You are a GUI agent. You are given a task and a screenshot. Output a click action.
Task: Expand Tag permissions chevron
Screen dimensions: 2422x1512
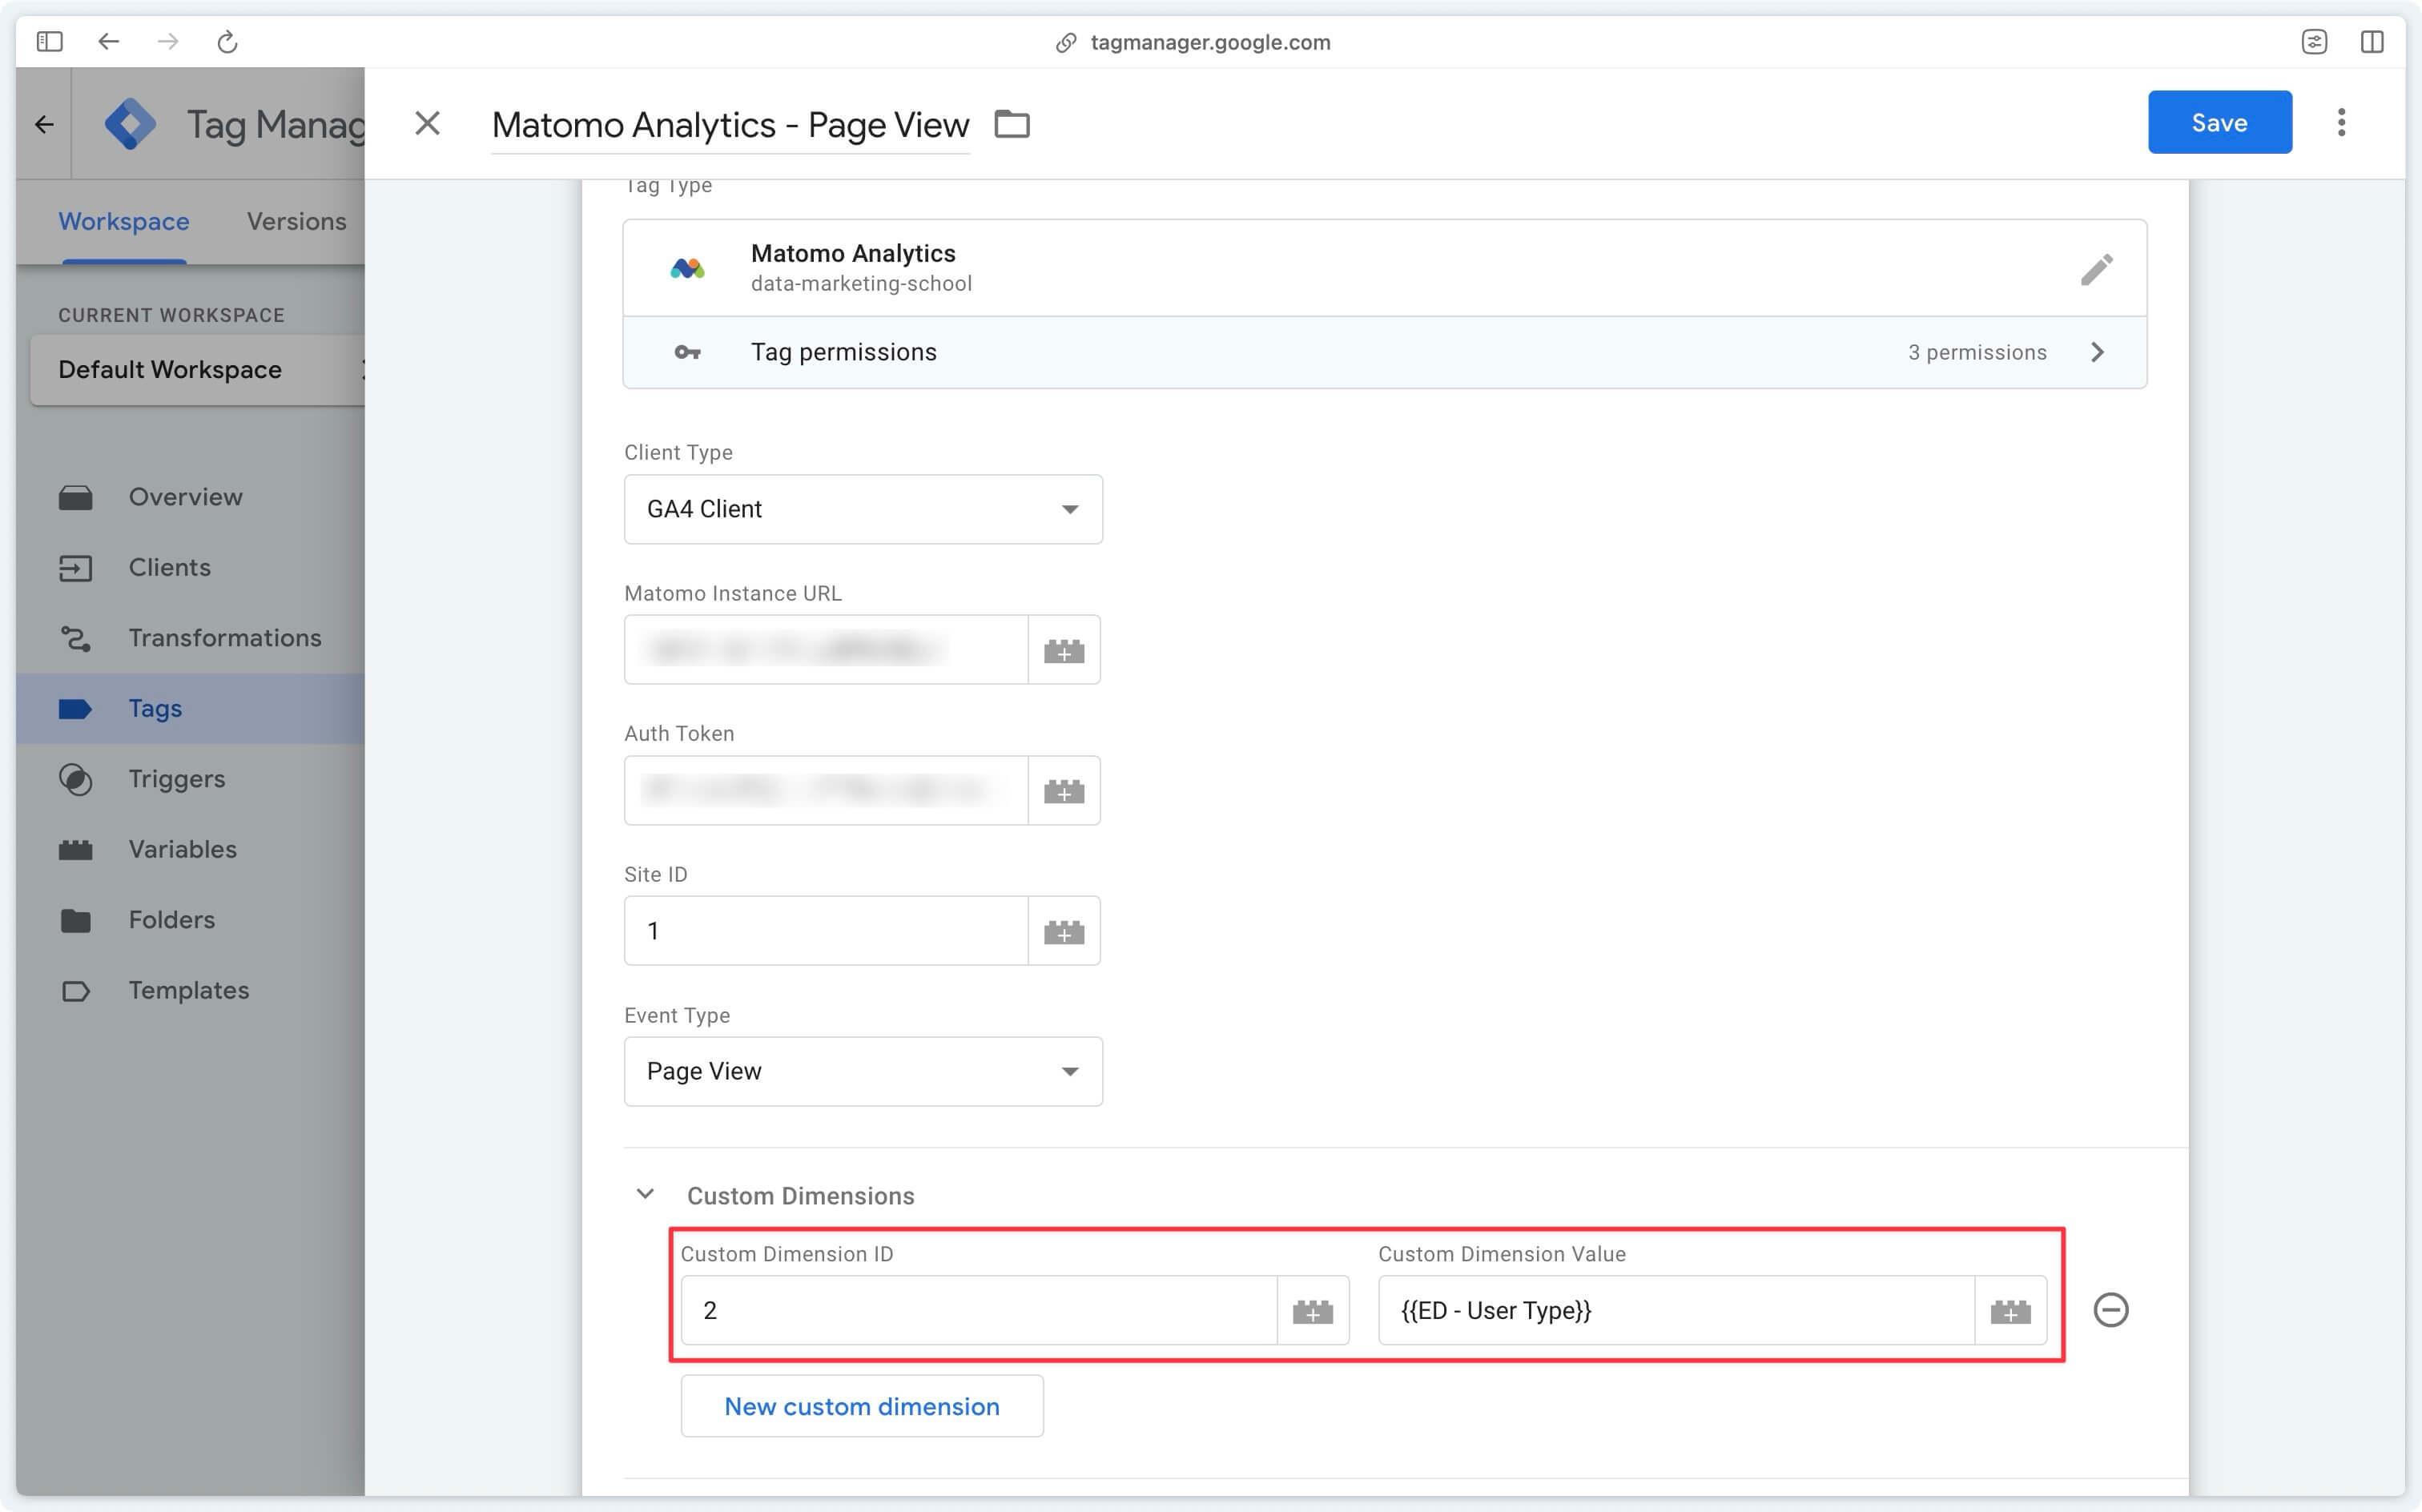coord(2097,352)
